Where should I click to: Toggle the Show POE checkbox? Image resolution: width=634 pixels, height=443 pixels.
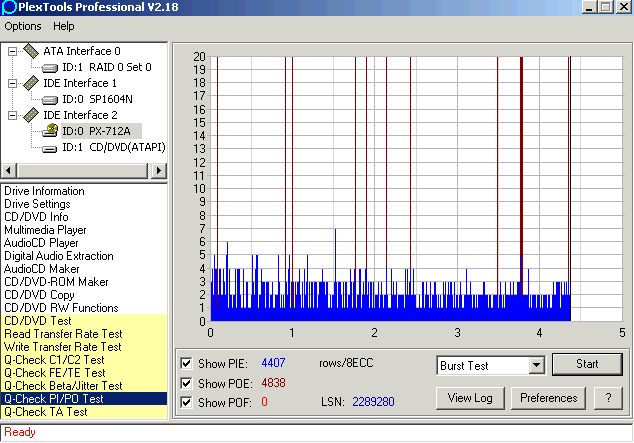(186, 383)
